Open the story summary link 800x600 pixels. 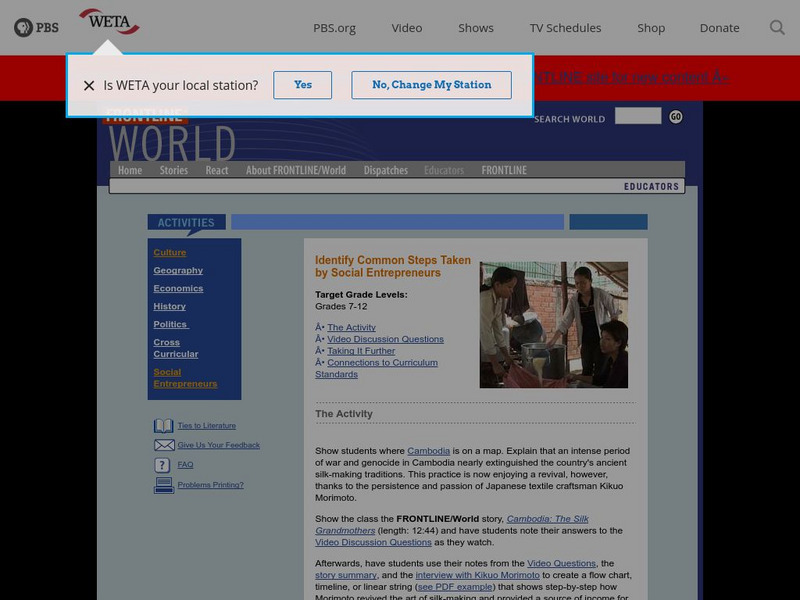(x=345, y=575)
